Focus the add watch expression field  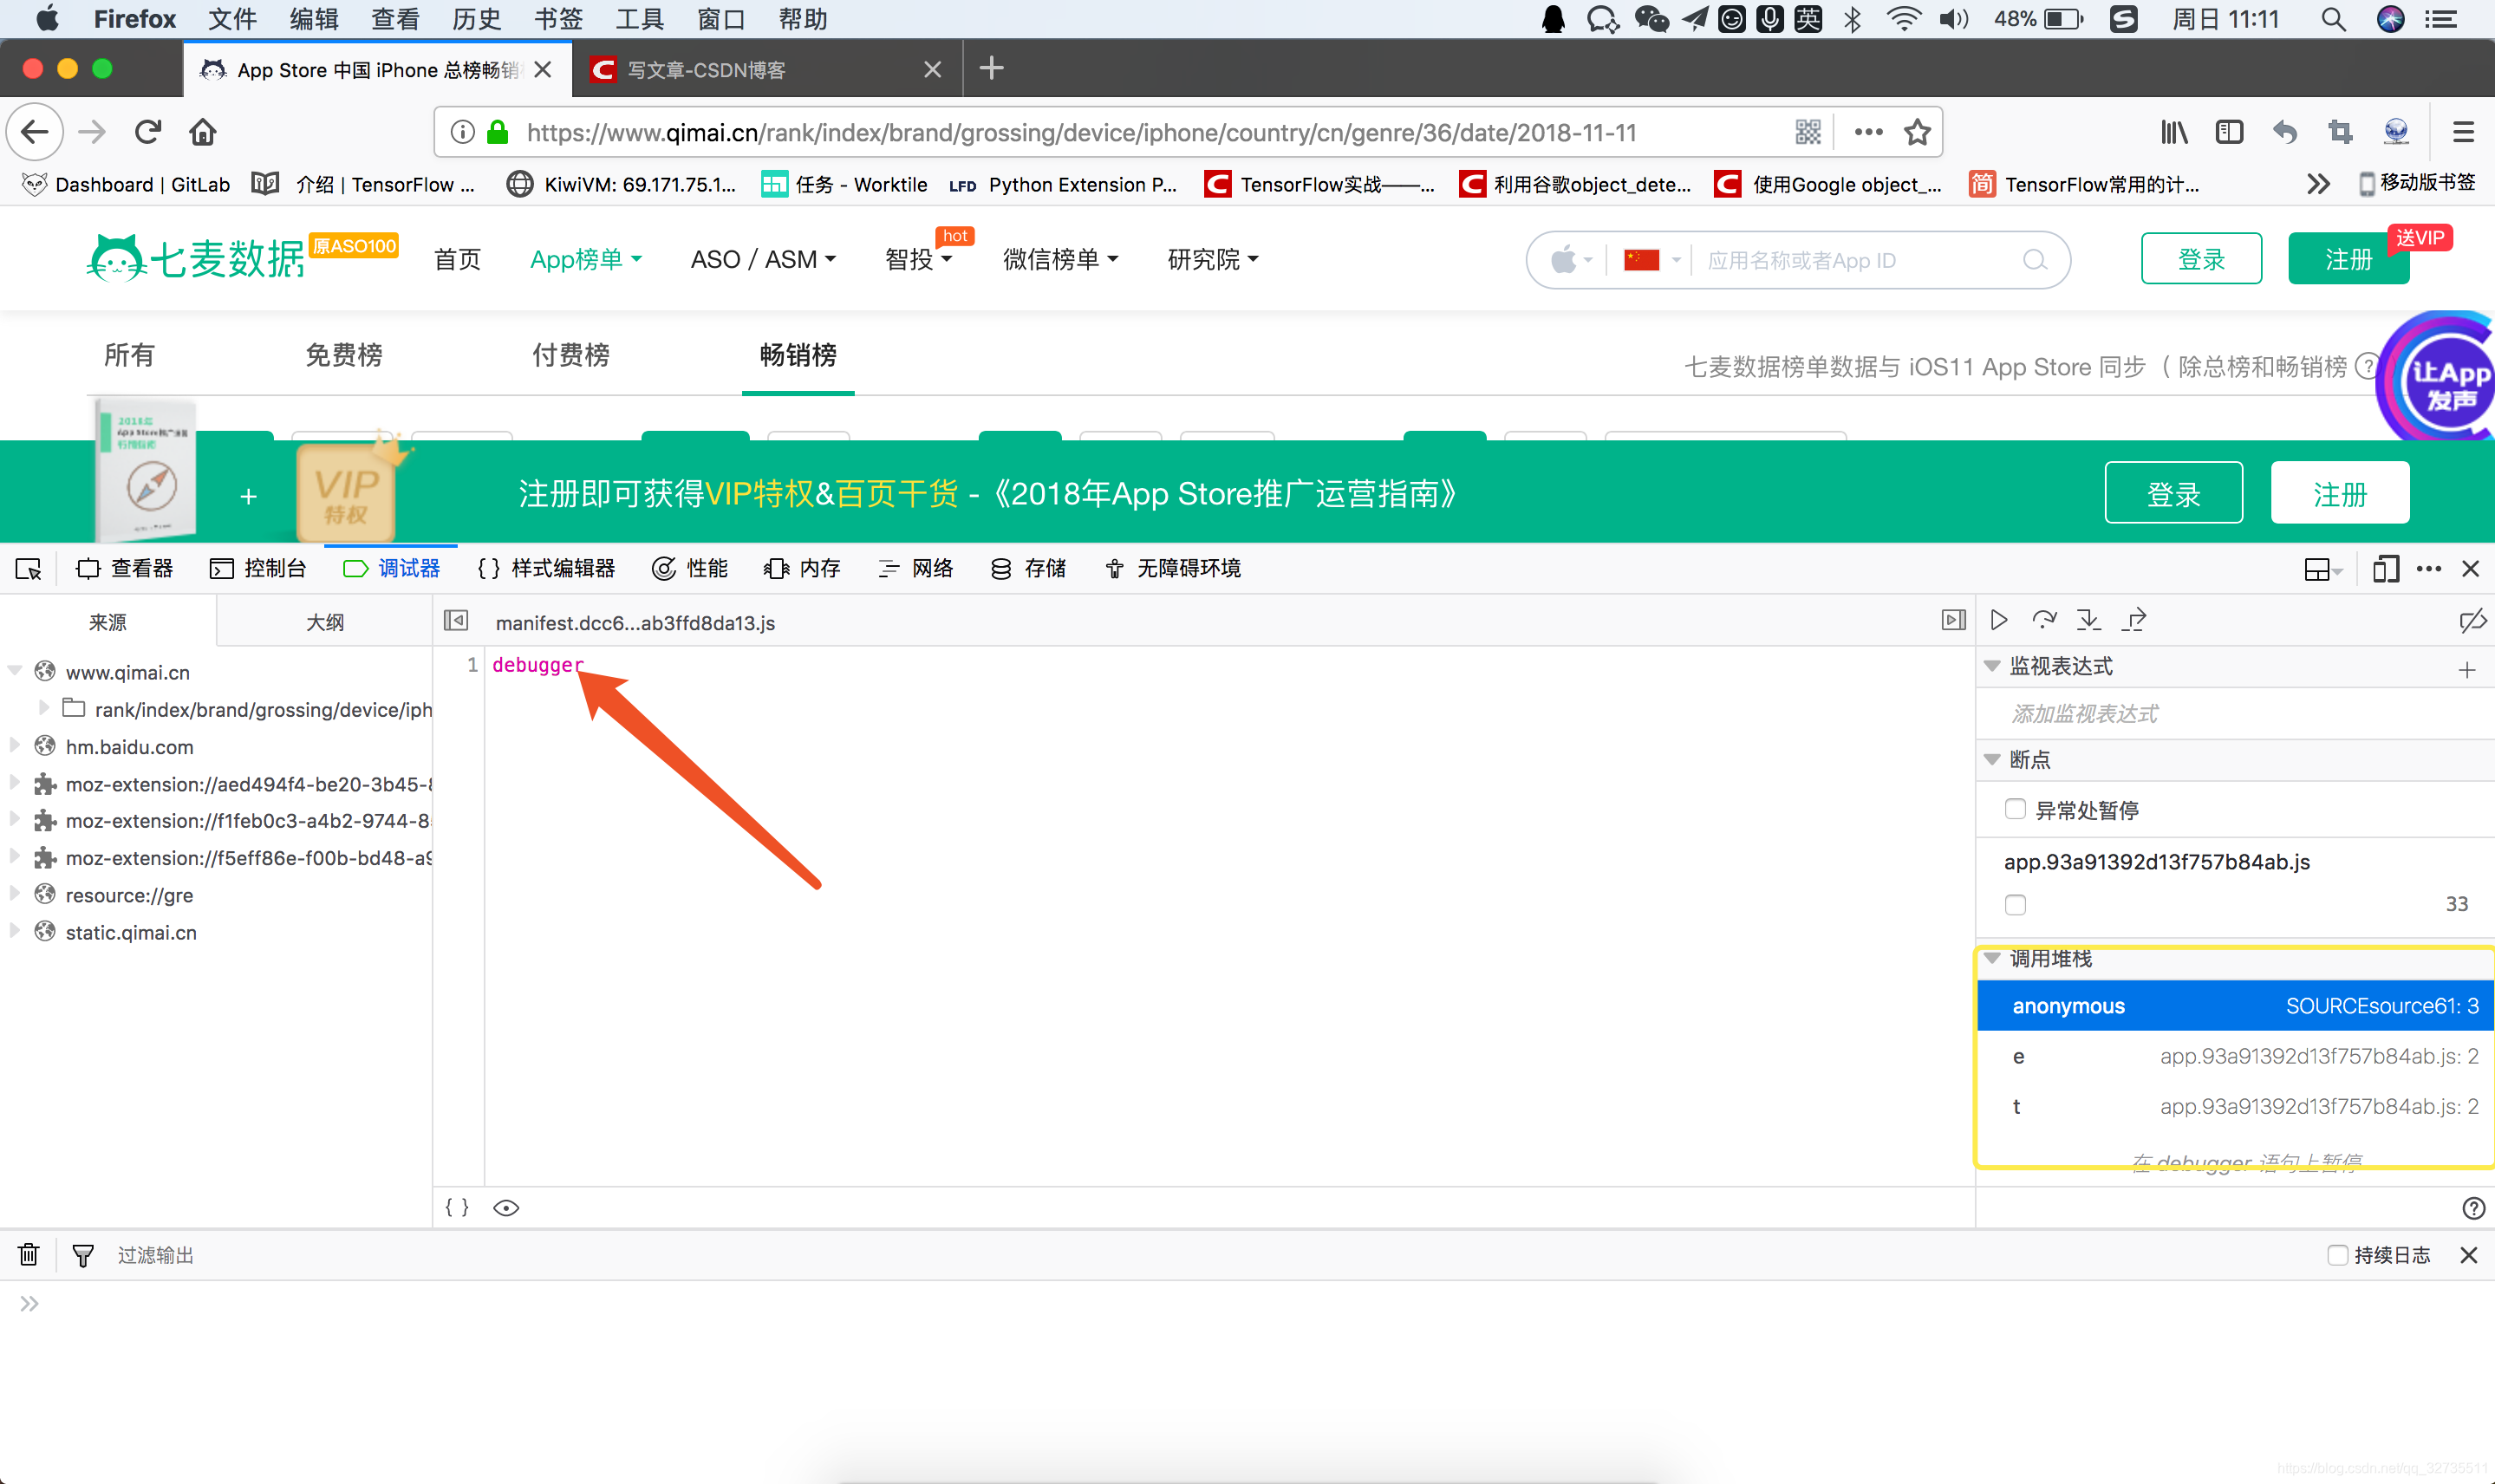pos(2234,713)
